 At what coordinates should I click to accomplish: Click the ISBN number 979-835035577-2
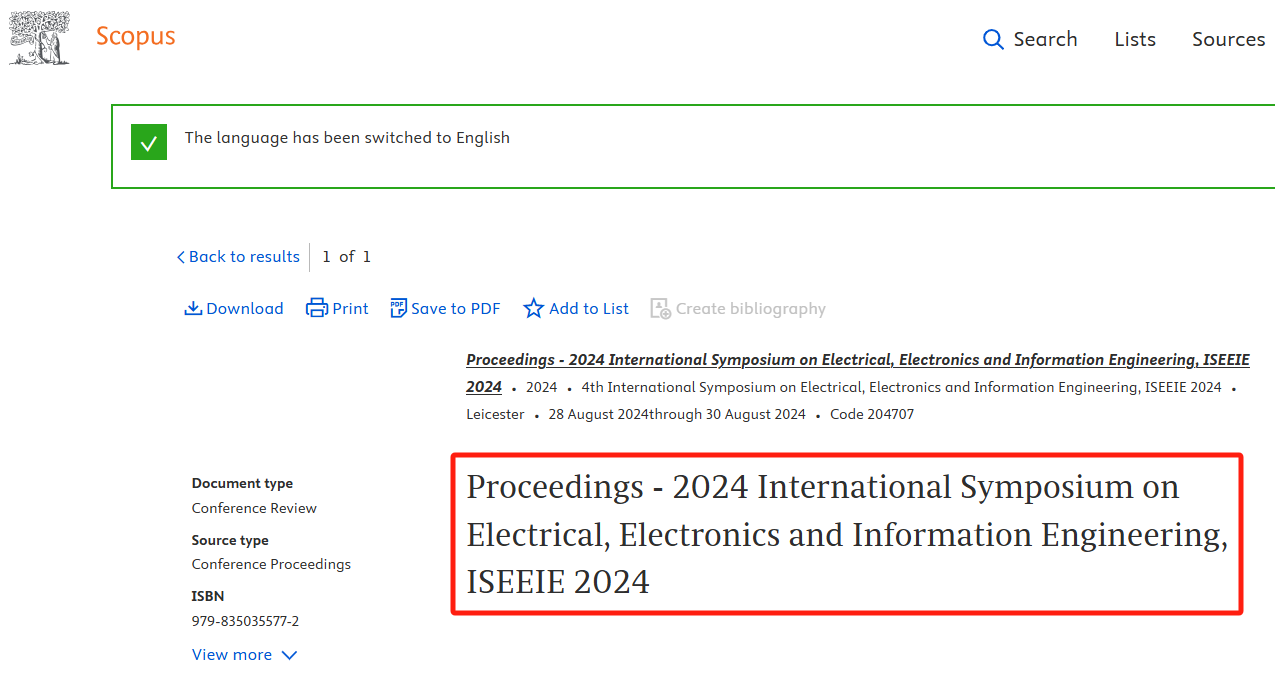tap(245, 621)
